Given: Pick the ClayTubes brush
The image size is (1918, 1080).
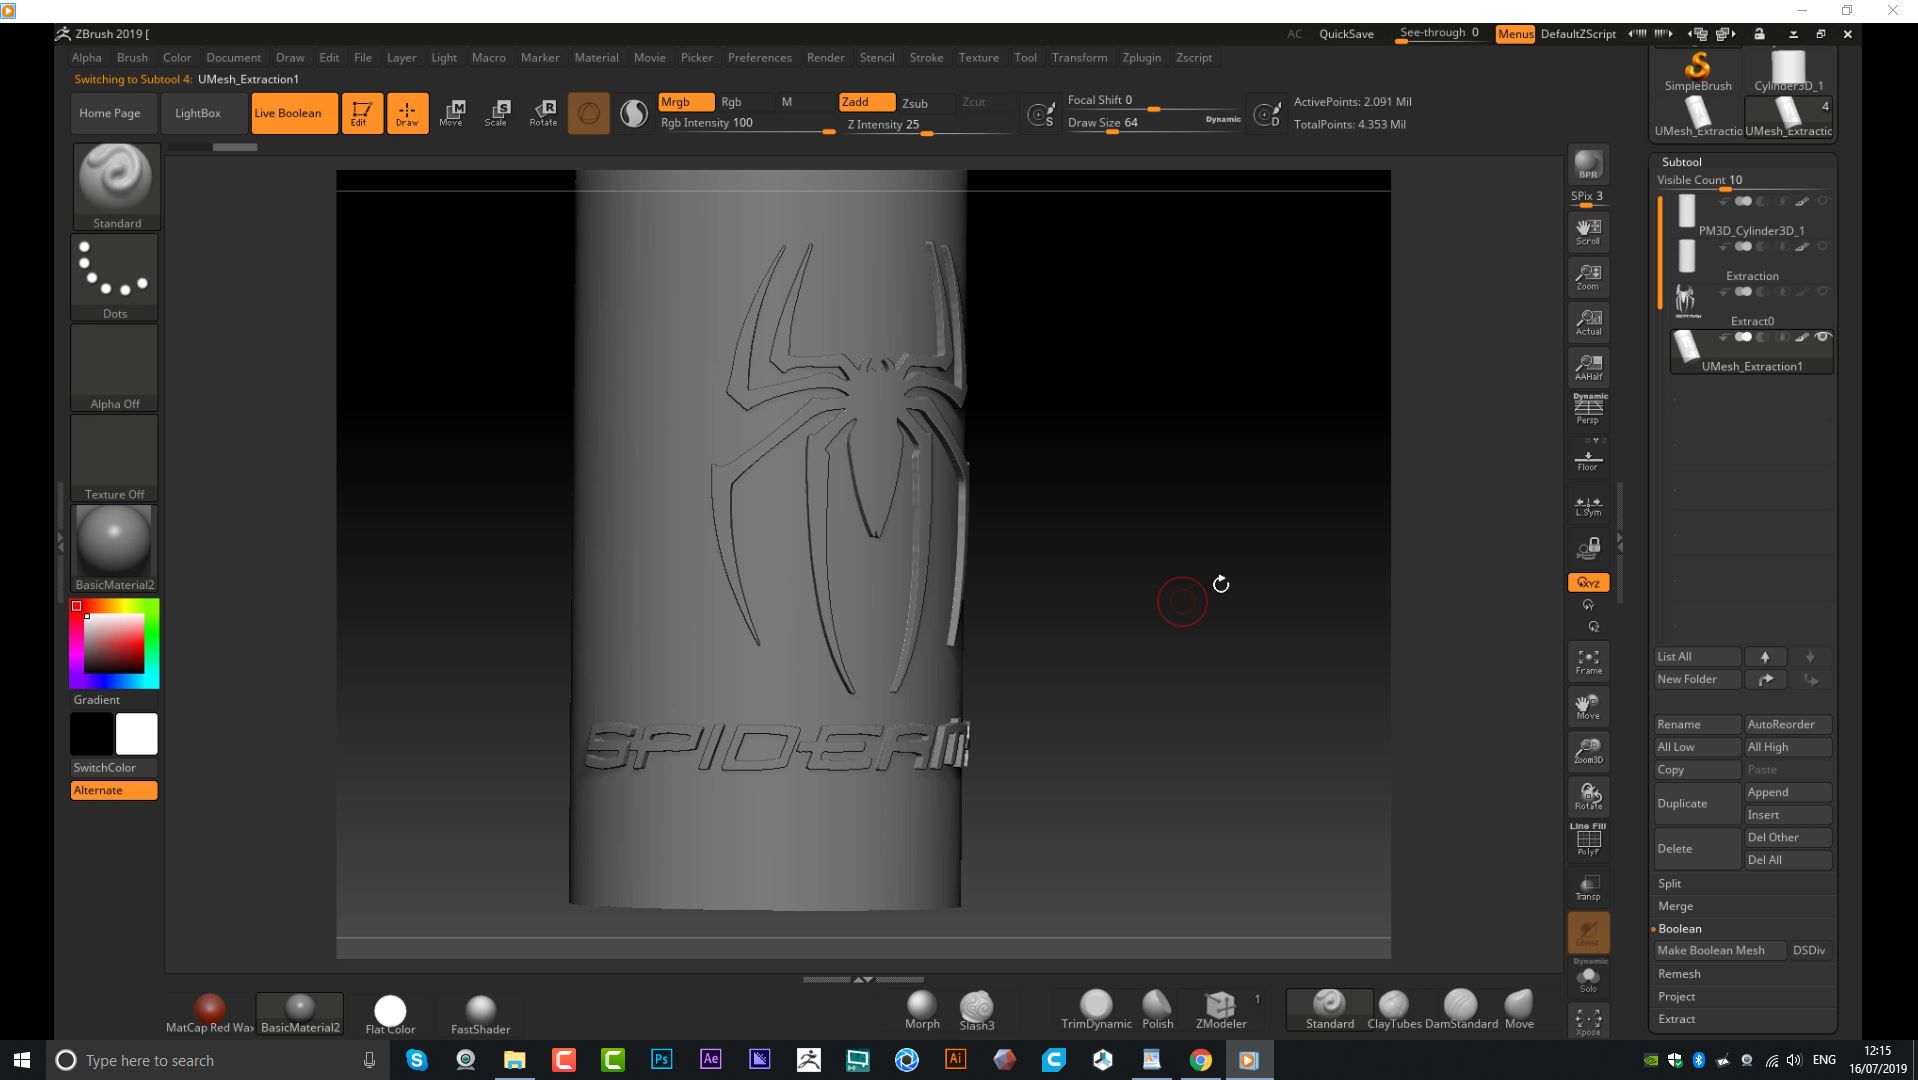Looking at the screenshot, I should (x=1394, y=1010).
